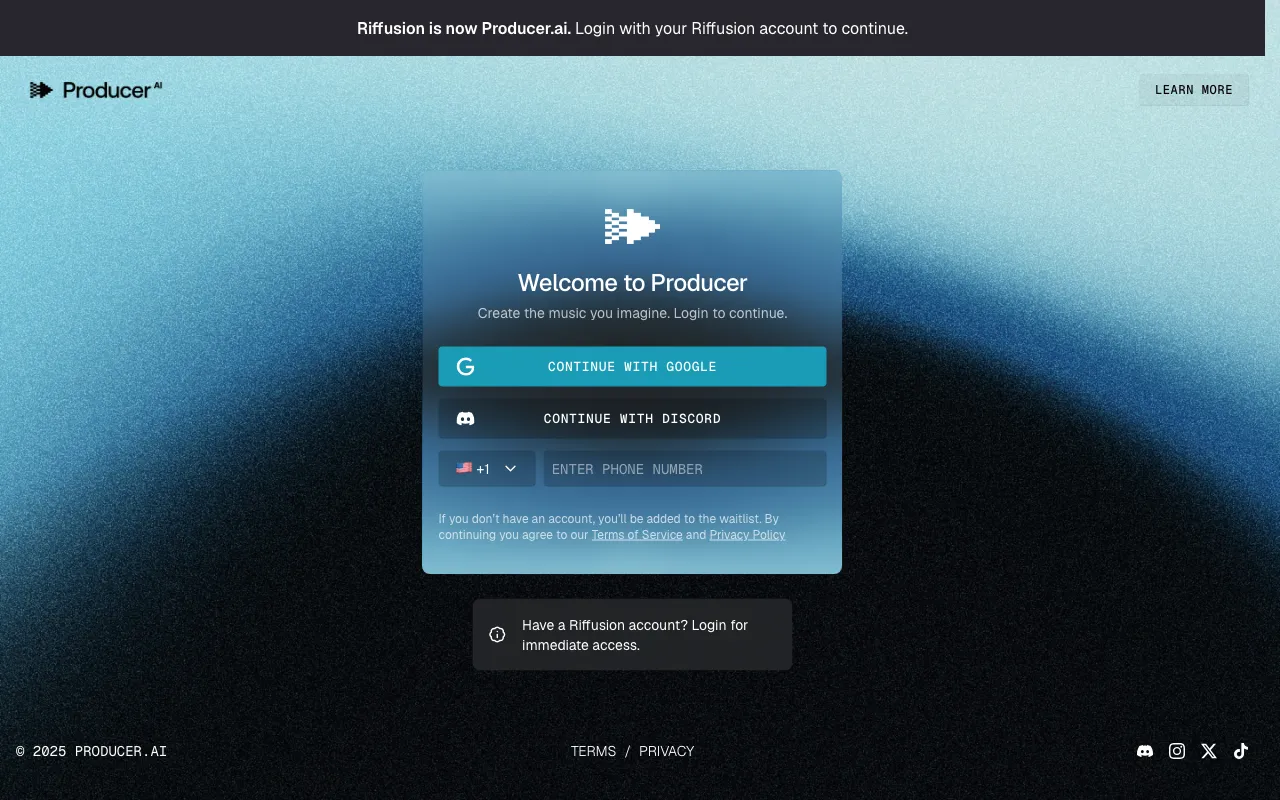Focus the Enter Phone Number field

pos(685,468)
